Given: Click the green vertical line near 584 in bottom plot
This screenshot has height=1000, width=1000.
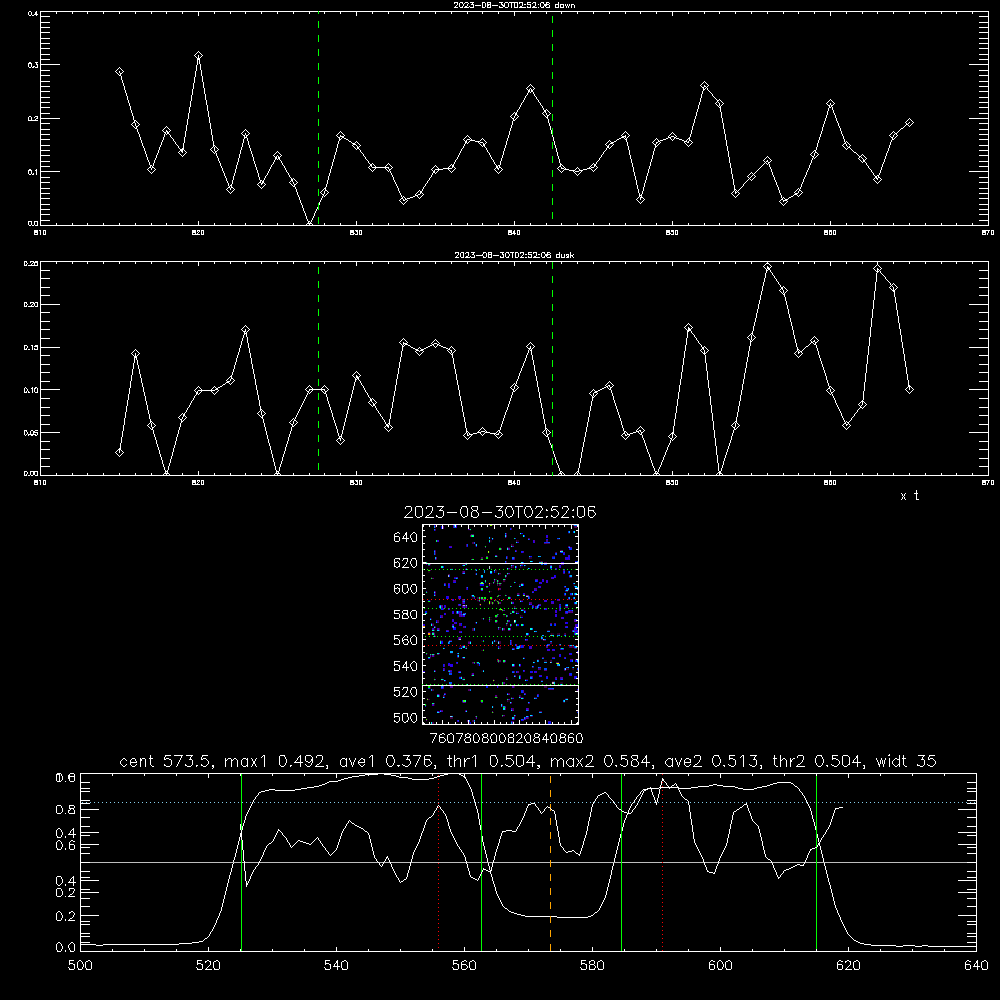Looking at the screenshot, I should point(621,861).
